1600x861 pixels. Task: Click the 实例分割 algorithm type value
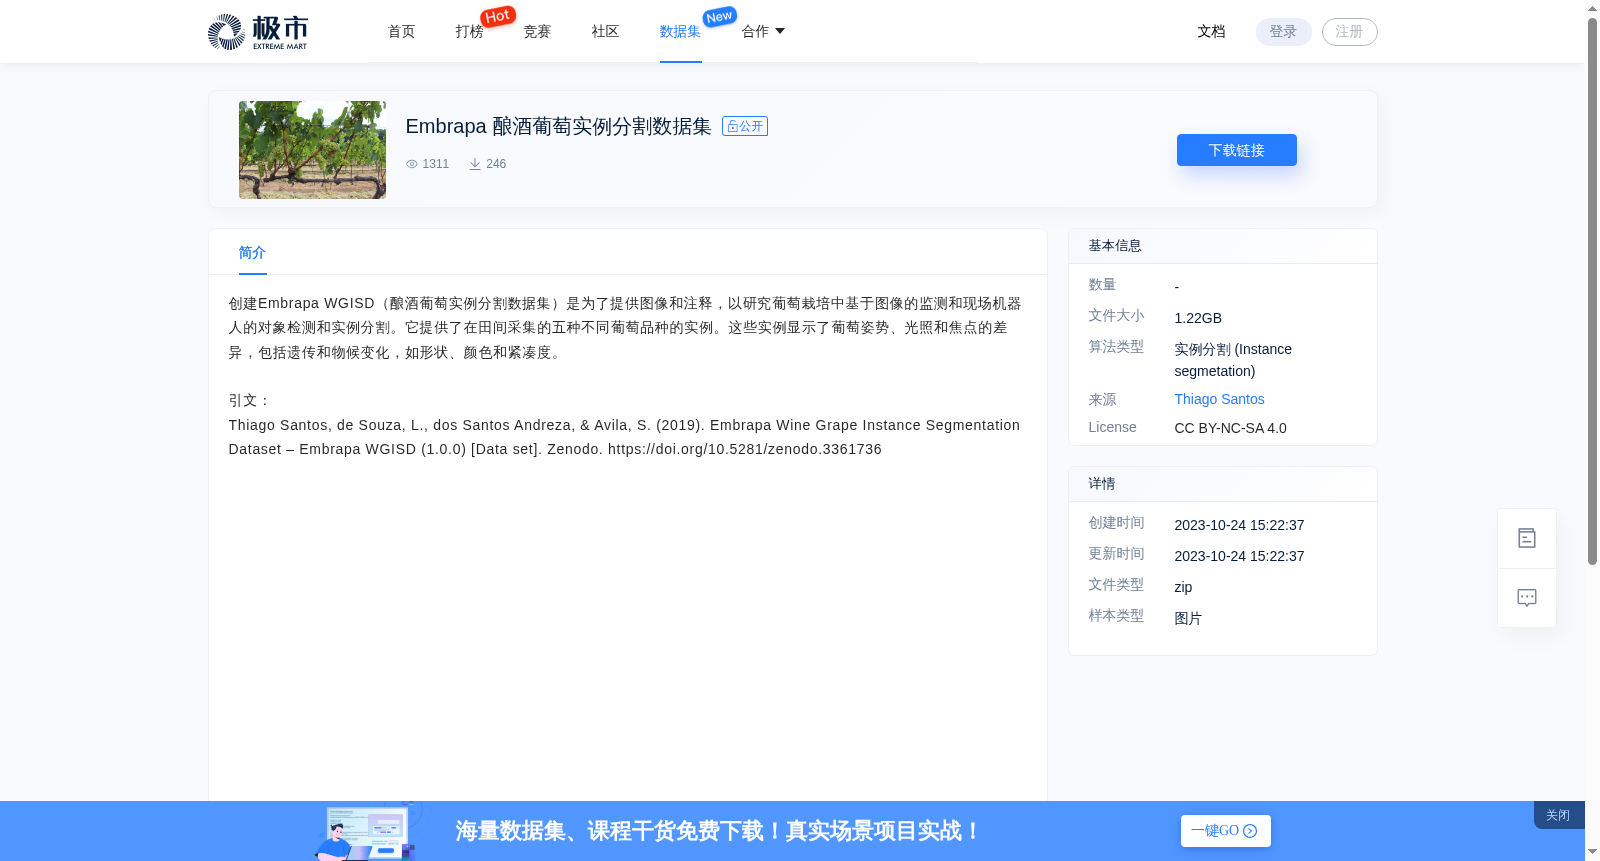coord(1233,360)
